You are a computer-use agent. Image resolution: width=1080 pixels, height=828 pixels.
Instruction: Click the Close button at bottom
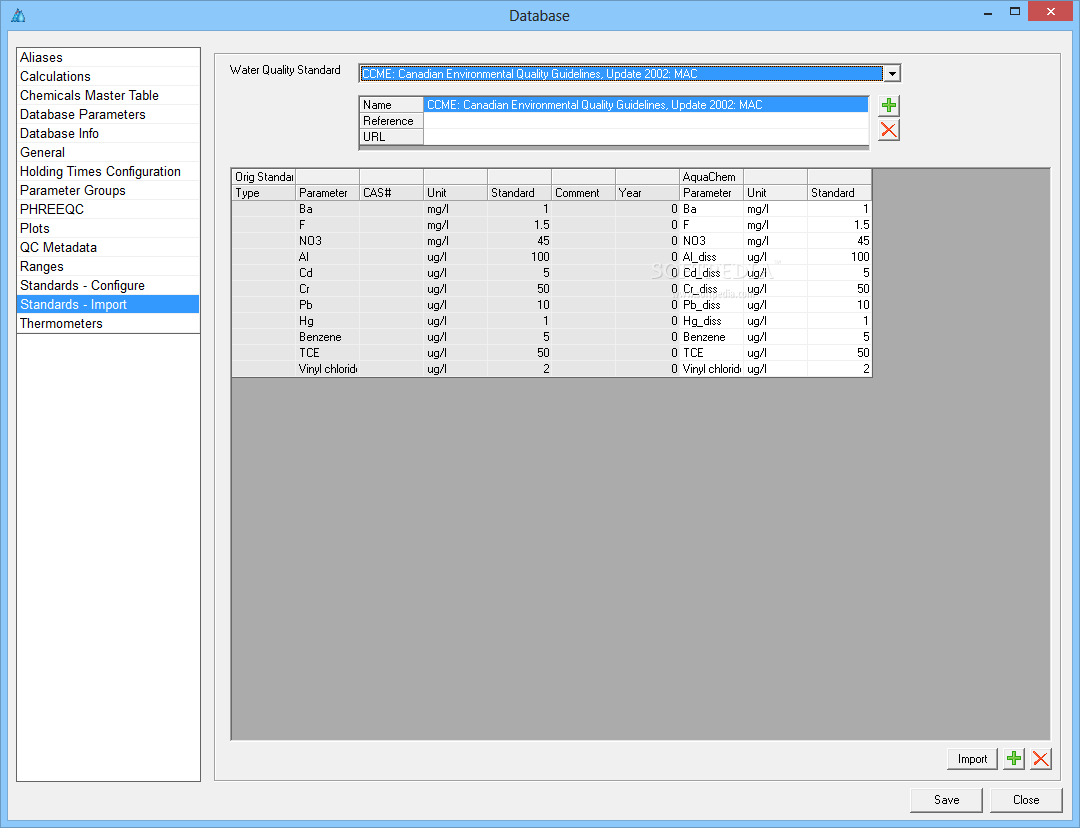tap(1026, 800)
